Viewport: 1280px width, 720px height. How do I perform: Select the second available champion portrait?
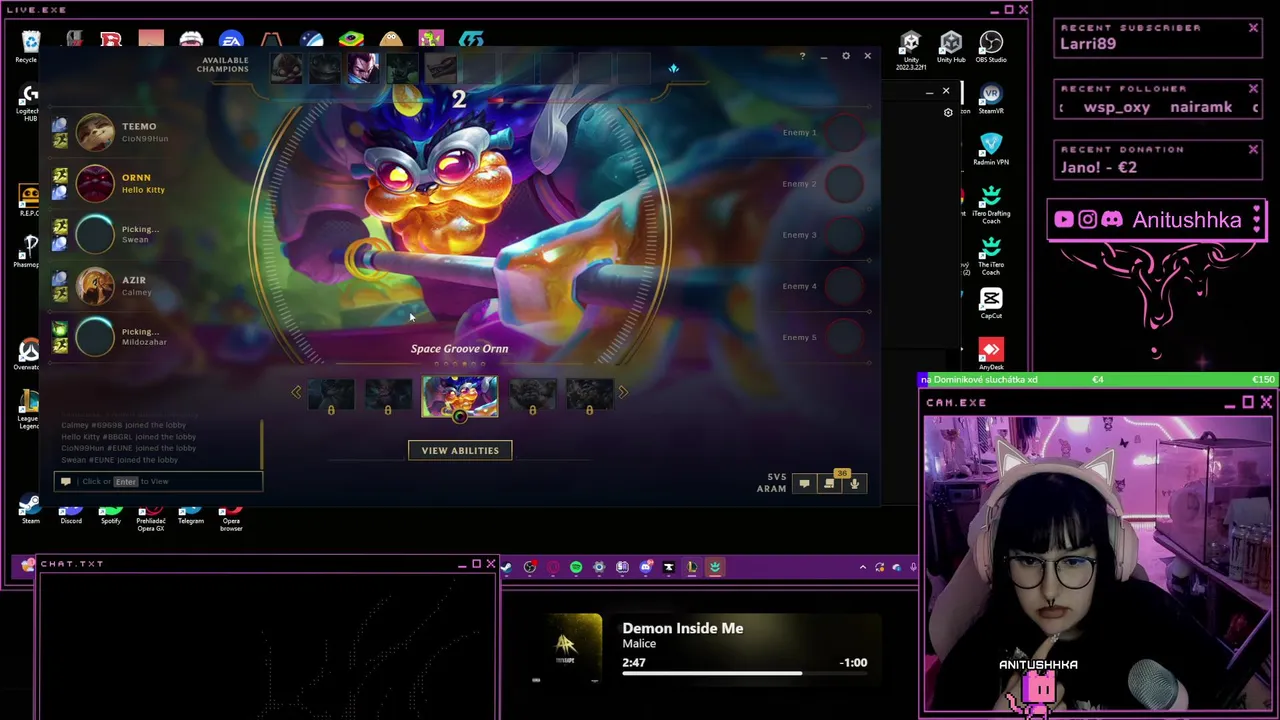coord(325,68)
